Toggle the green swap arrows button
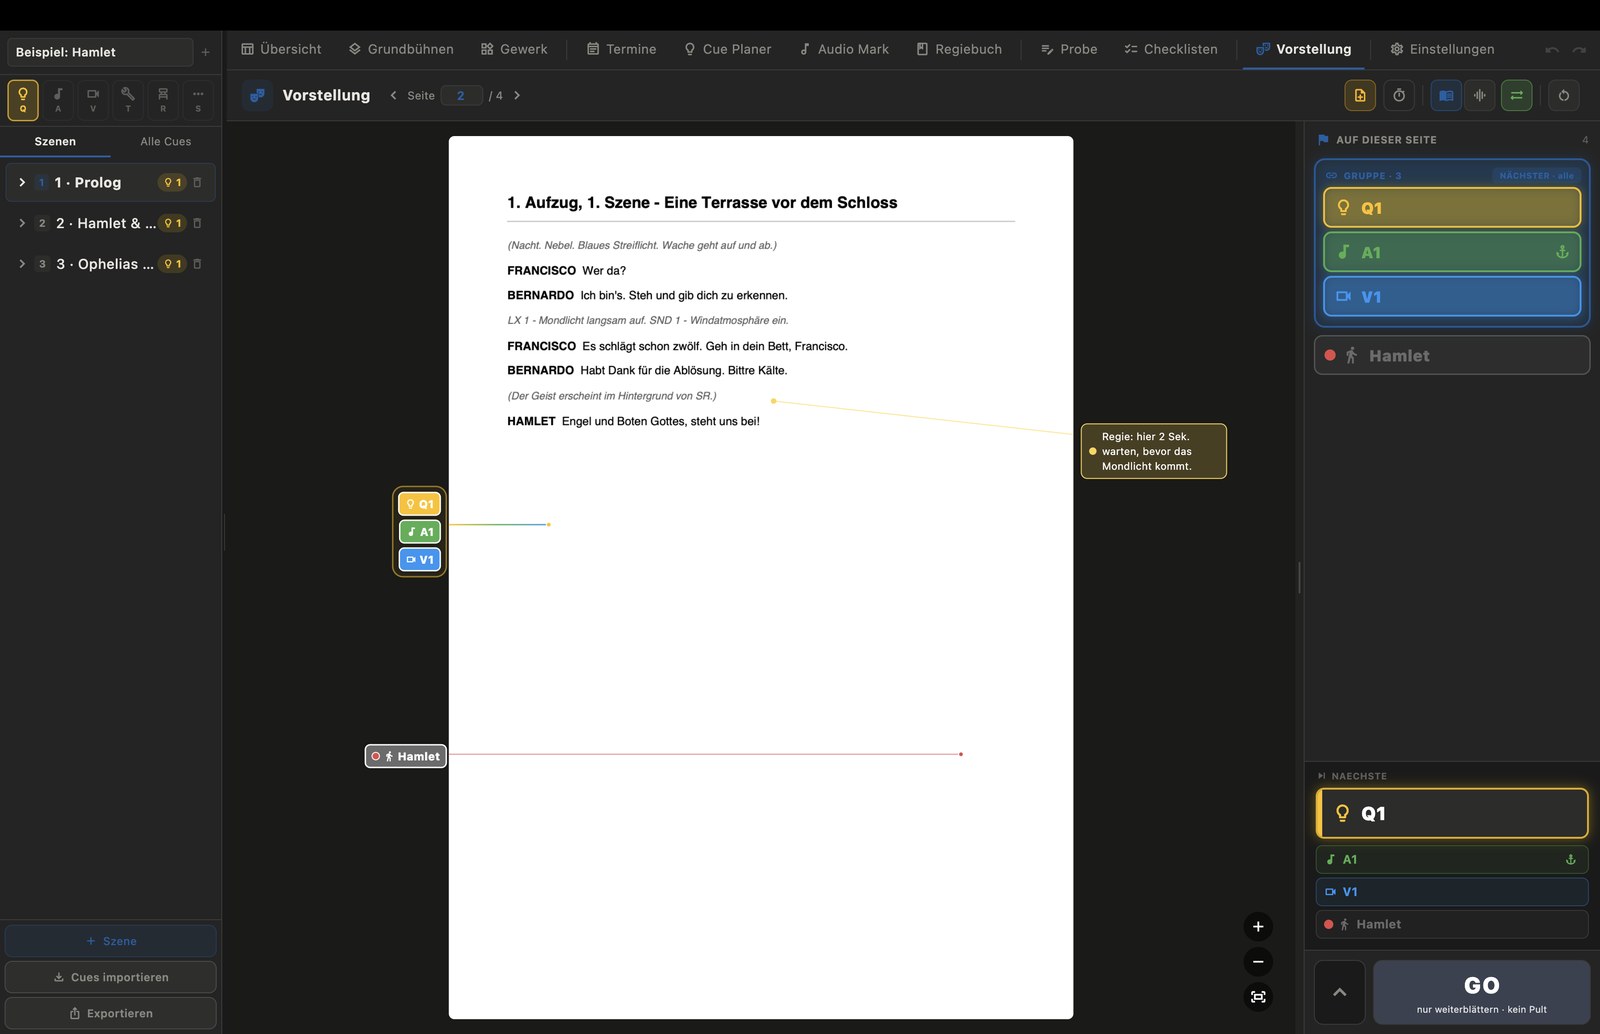 click(x=1516, y=95)
